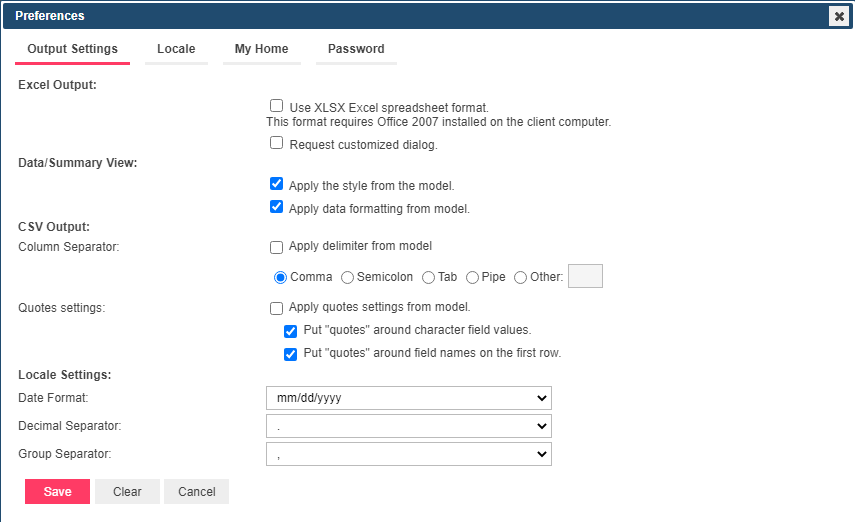Toggle Apply data formatting from model
855x522 pixels.
pyautogui.click(x=277, y=208)
